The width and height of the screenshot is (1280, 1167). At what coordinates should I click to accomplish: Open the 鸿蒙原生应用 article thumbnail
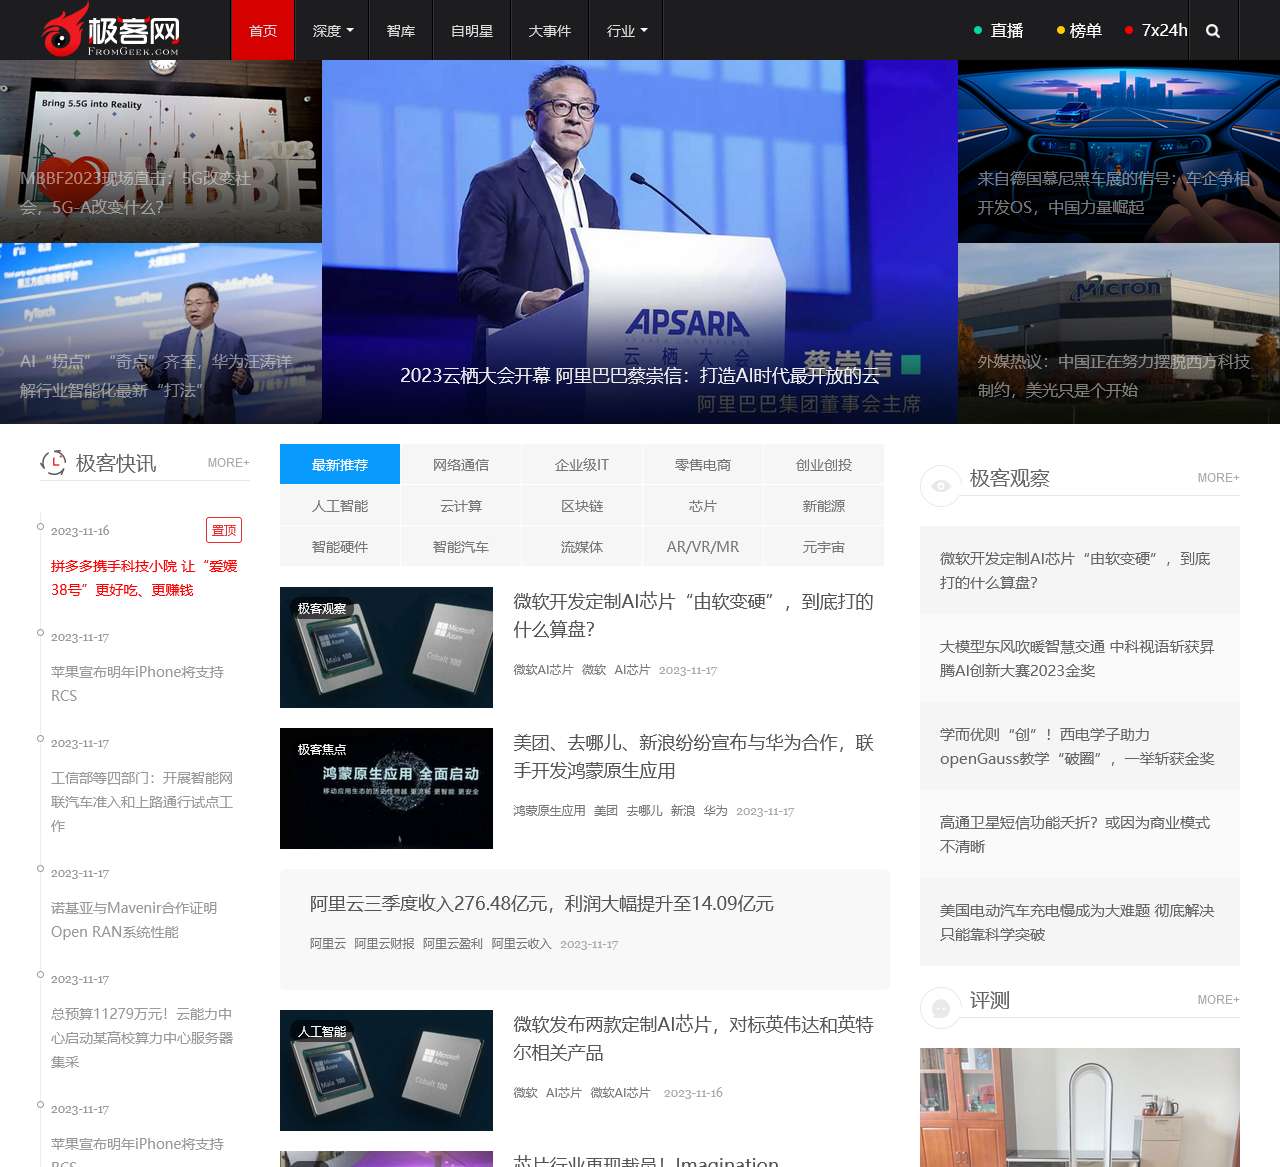[x=386, y=788]
